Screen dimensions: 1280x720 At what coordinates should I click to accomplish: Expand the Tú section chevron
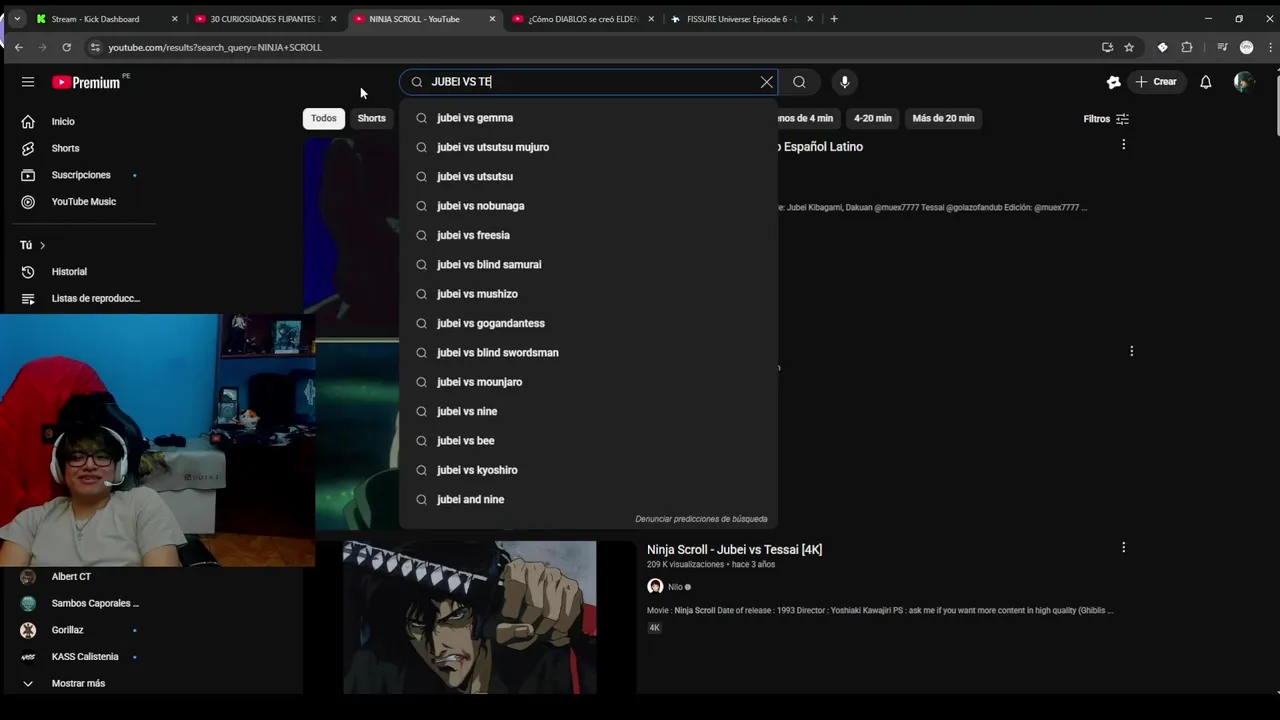coord(42,245)
